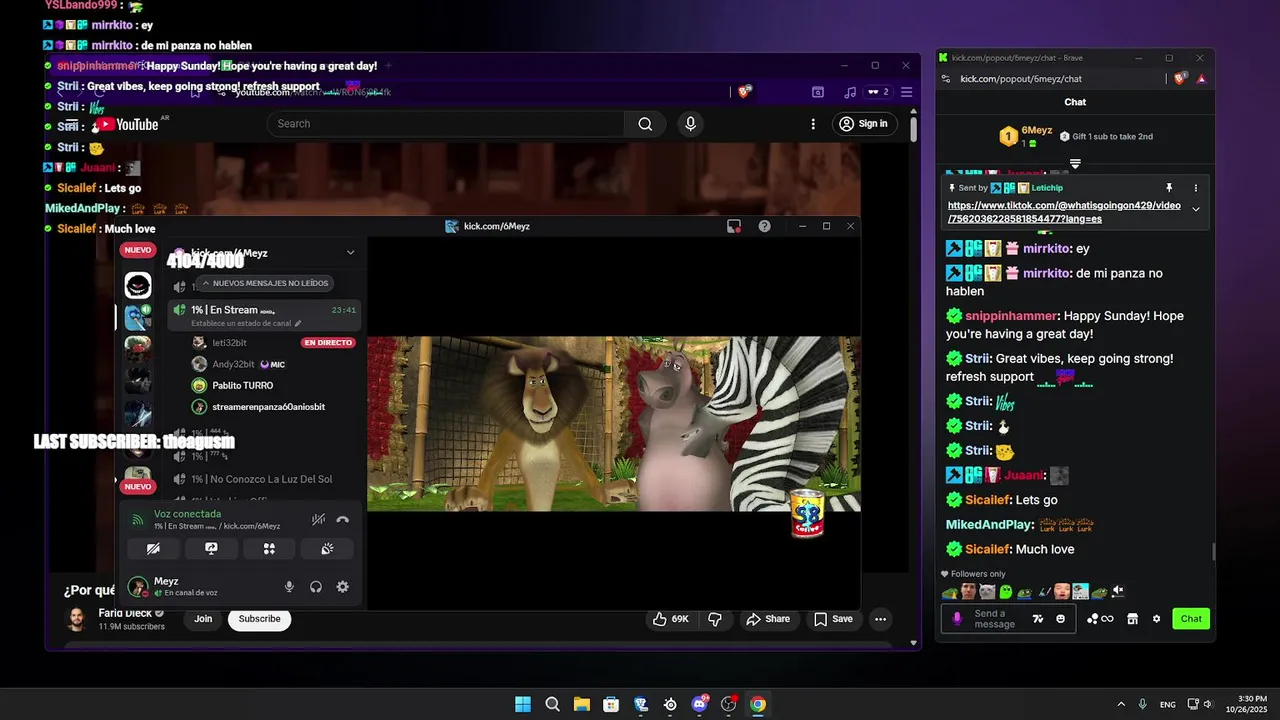This screenshot has height=720, width=1280.
Task: Click green Chat send button
Action: [1191, 619]
